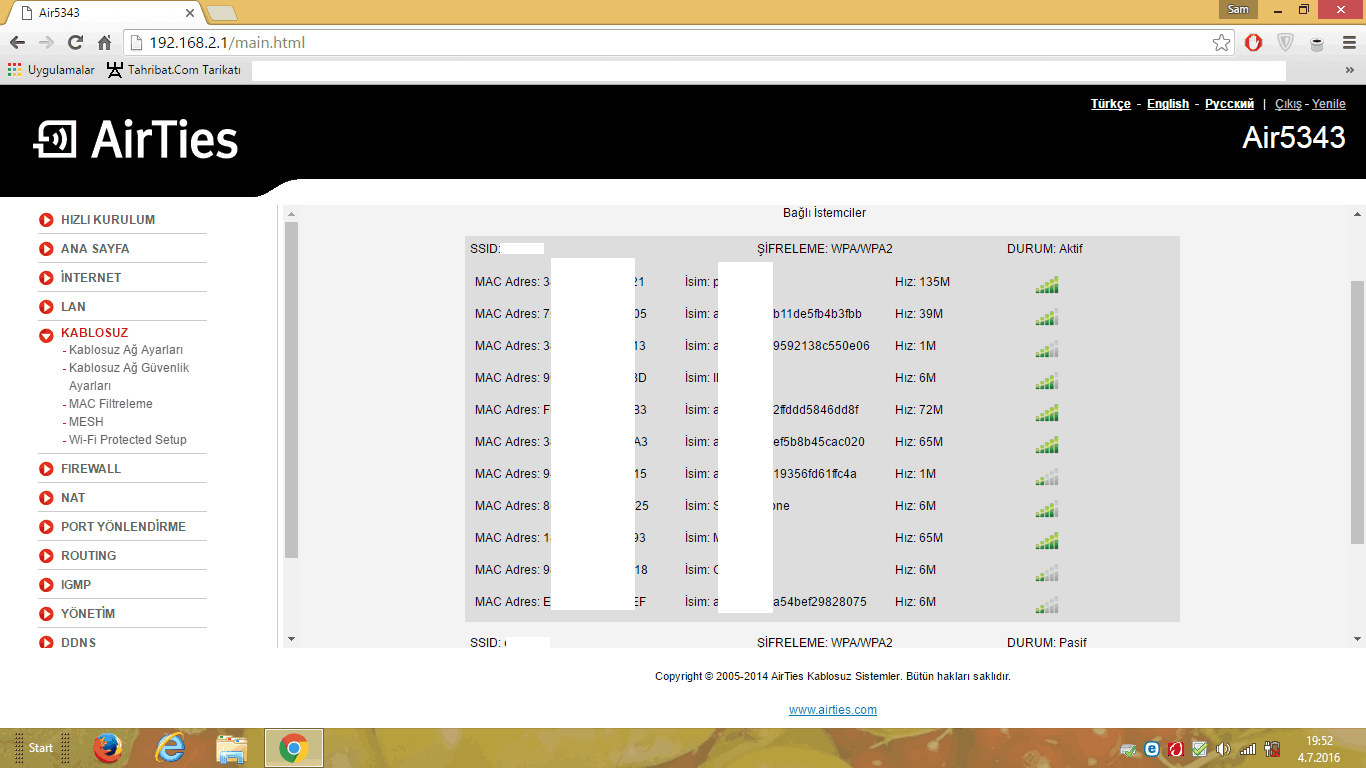
Task: Select the MESH submenu item
Action: (x=86, y=422)
